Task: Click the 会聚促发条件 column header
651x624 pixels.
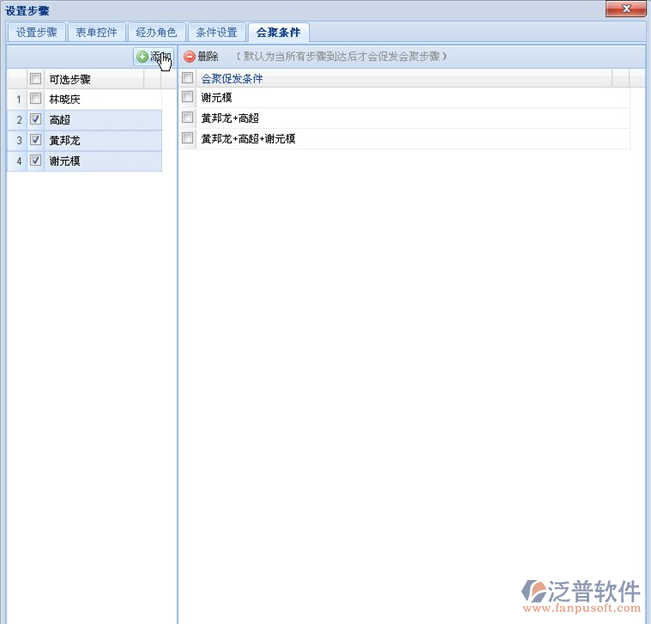Action: [232, 78]
